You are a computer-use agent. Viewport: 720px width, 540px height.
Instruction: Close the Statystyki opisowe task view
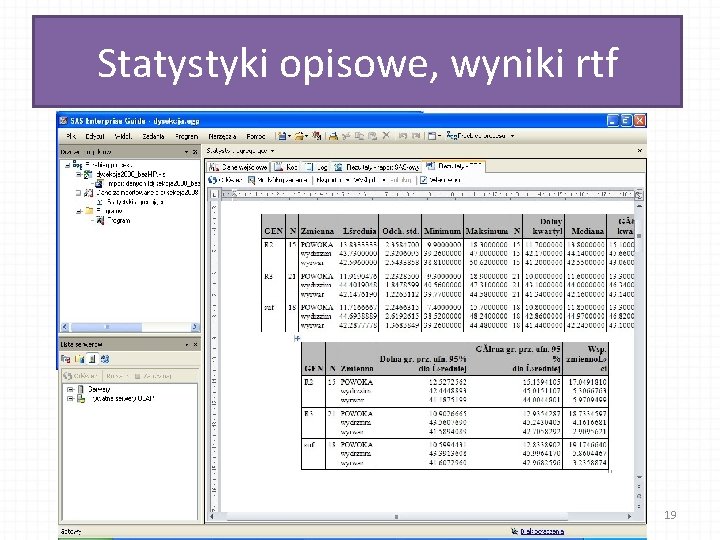tap(640, 151)
